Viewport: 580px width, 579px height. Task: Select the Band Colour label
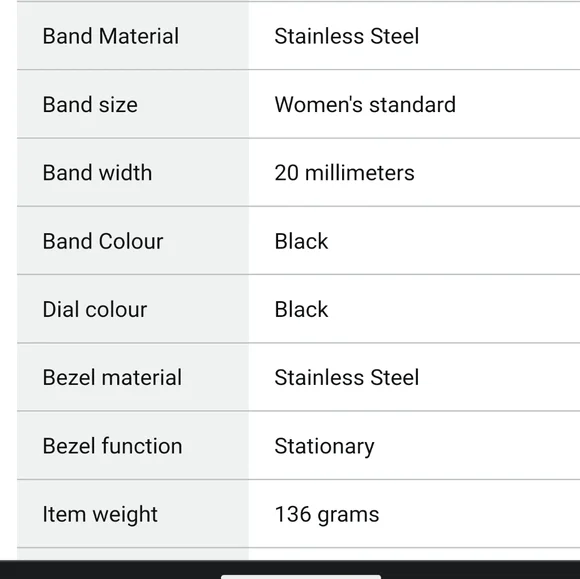[x=103, y=241]
